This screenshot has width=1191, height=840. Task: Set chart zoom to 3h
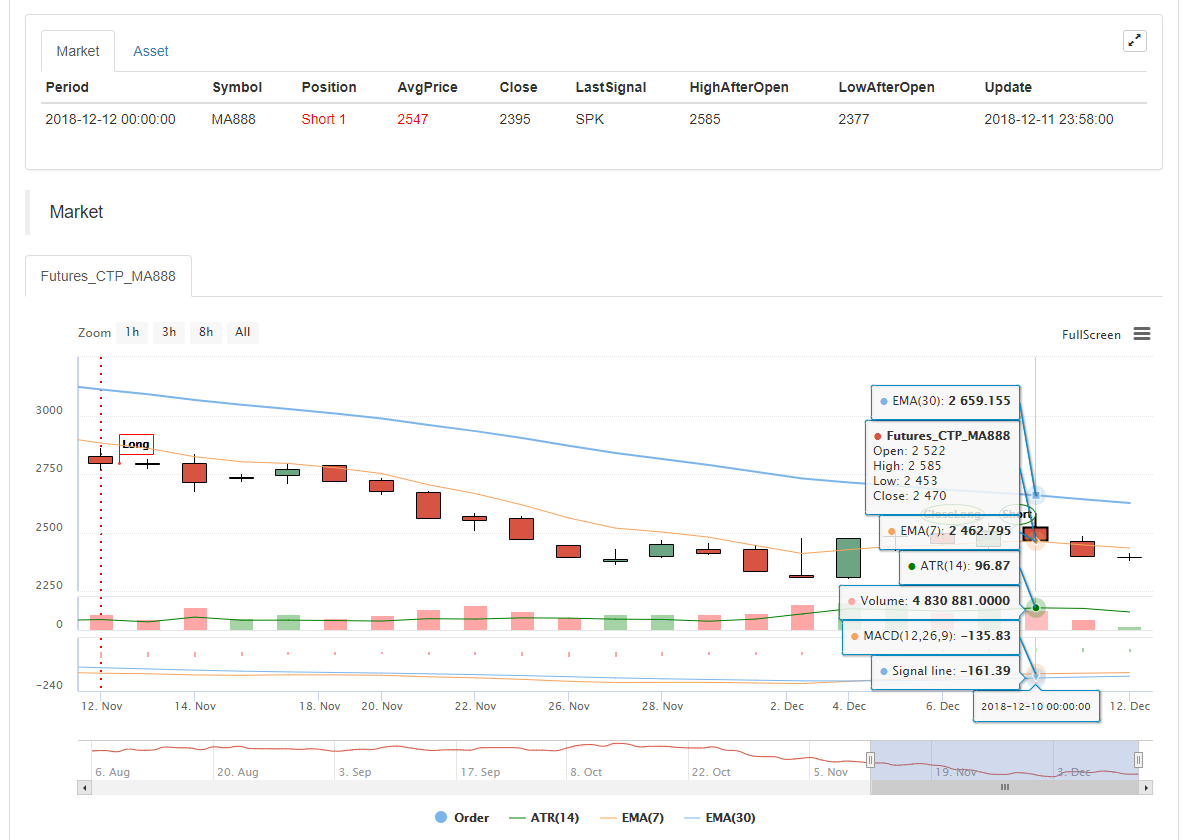point(169,332)
